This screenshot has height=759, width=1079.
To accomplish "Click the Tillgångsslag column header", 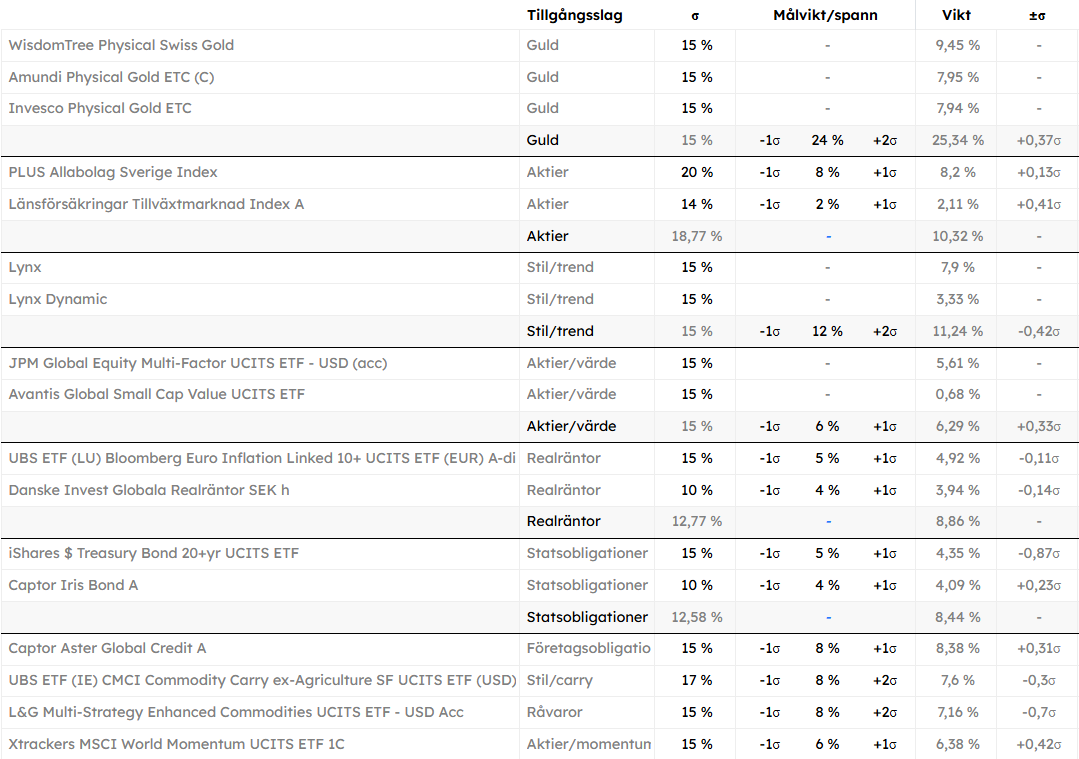I will (575, 15).
